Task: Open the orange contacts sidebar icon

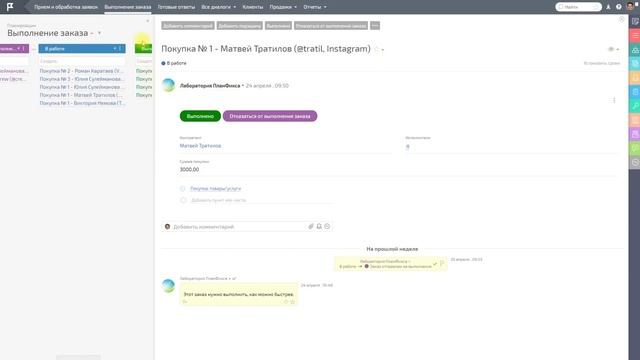Action: pyautogui.click(x=635, y=78)
